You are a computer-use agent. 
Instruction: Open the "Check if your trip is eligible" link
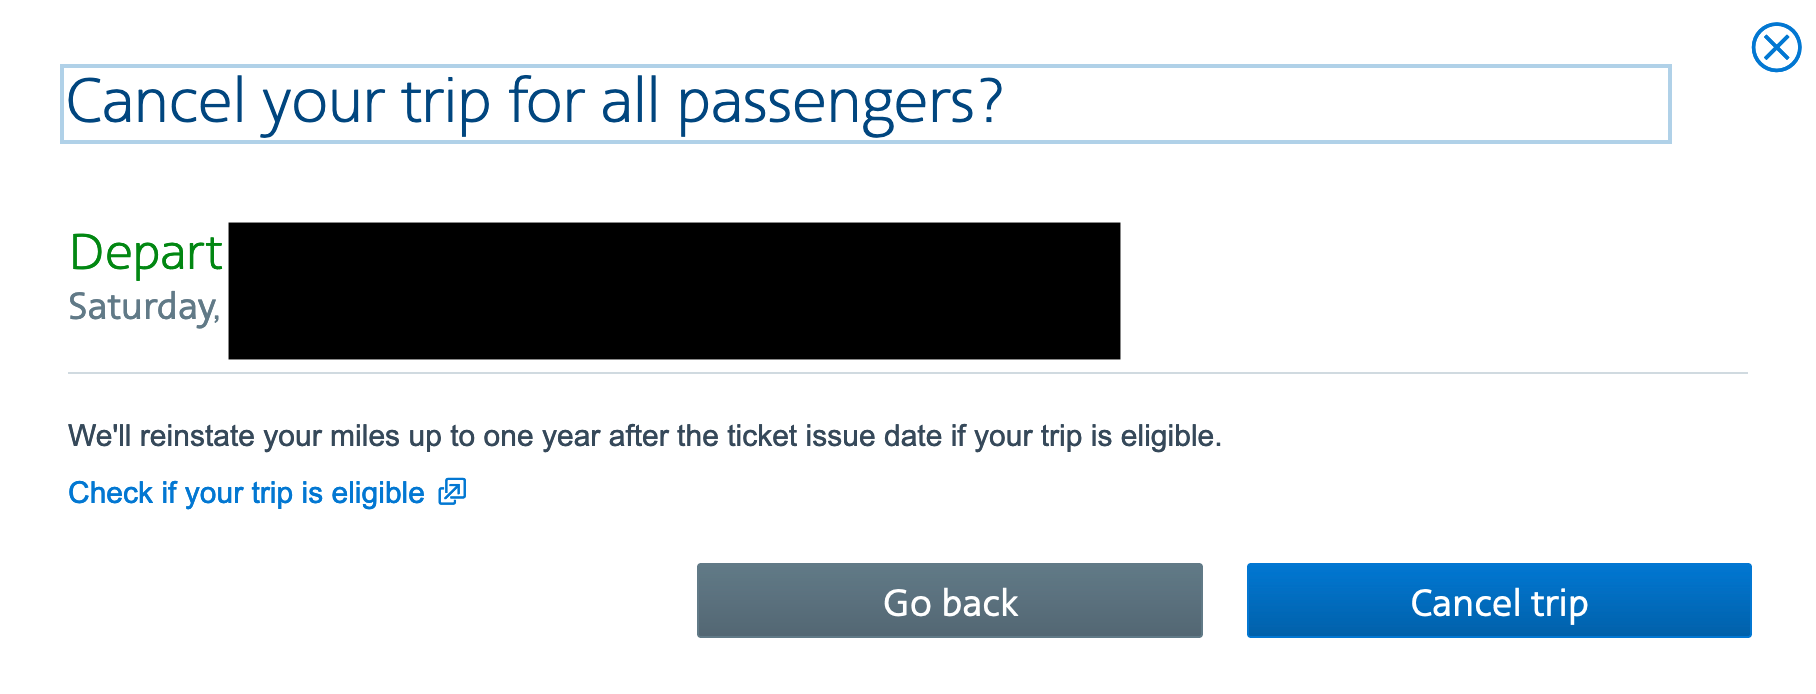(x=247, y=493)
